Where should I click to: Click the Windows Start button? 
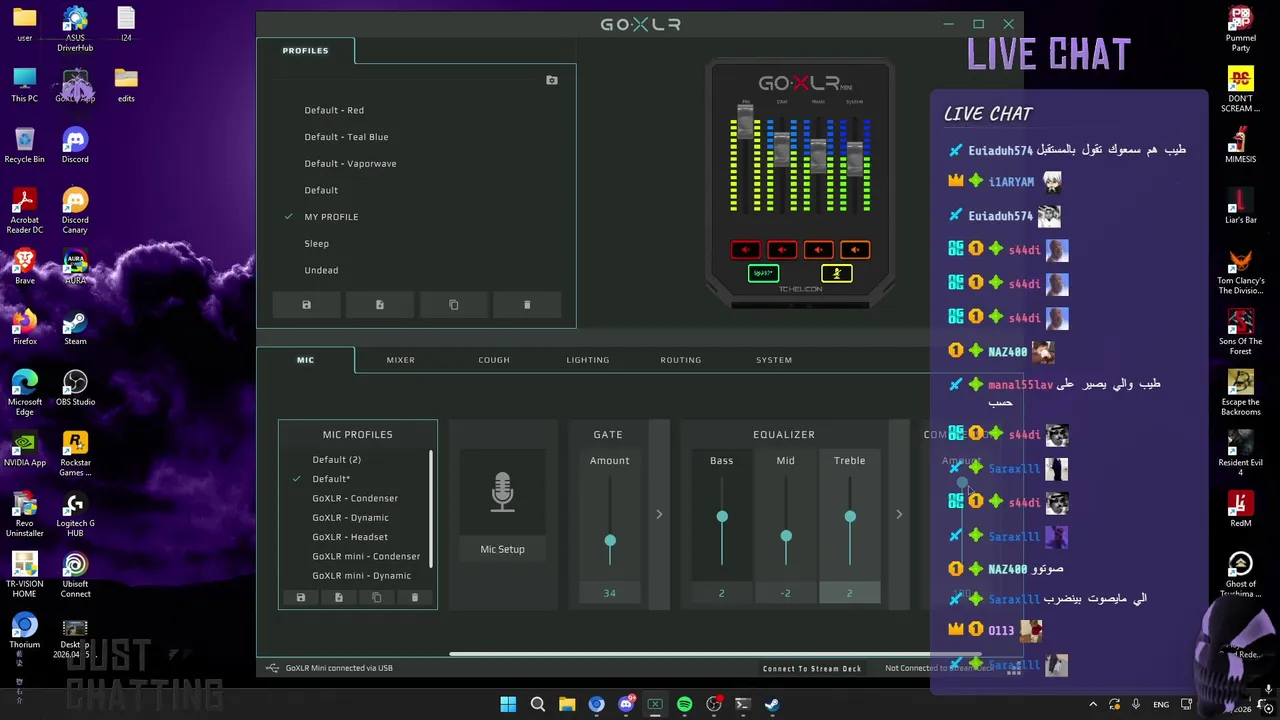click(508, 705)
